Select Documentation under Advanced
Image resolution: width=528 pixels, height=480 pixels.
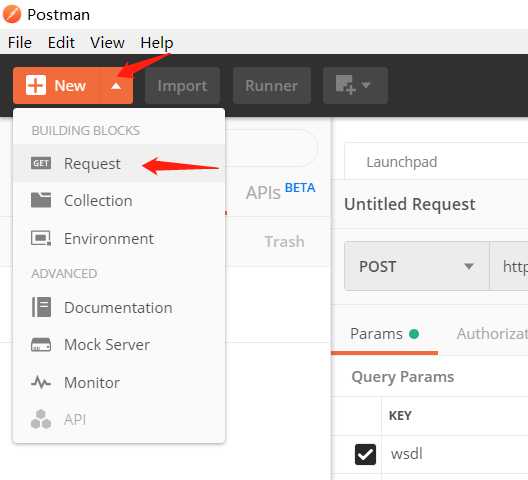(119, 308)
